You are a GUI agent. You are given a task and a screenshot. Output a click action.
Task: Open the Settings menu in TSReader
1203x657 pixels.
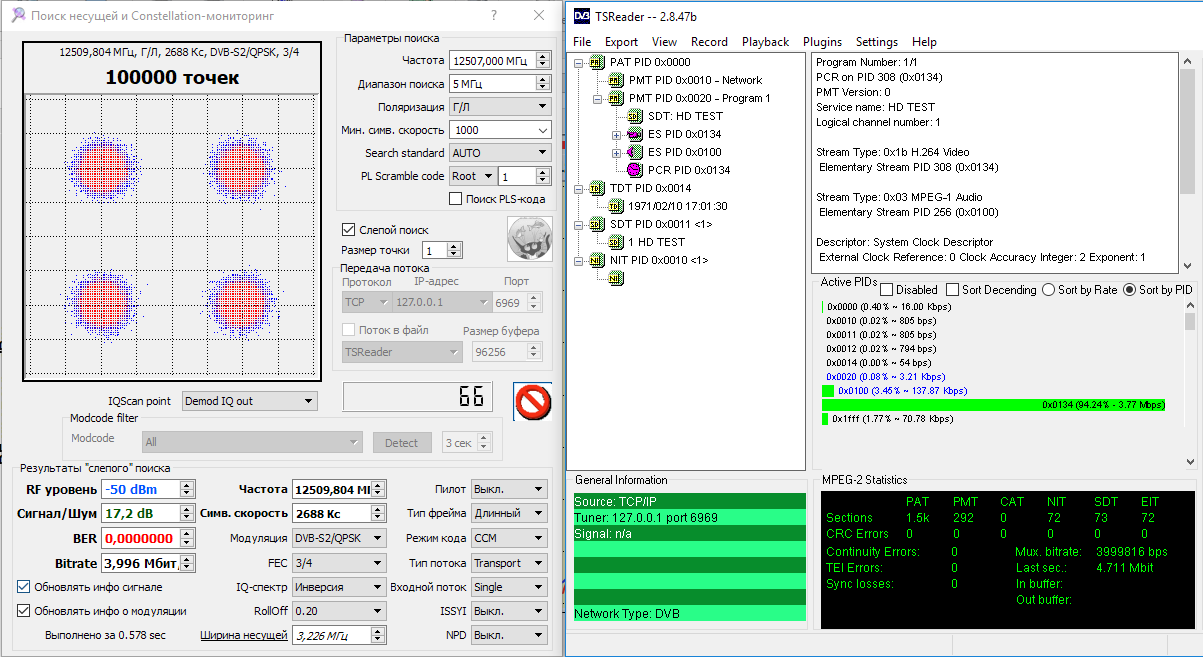tap(877, 42)
